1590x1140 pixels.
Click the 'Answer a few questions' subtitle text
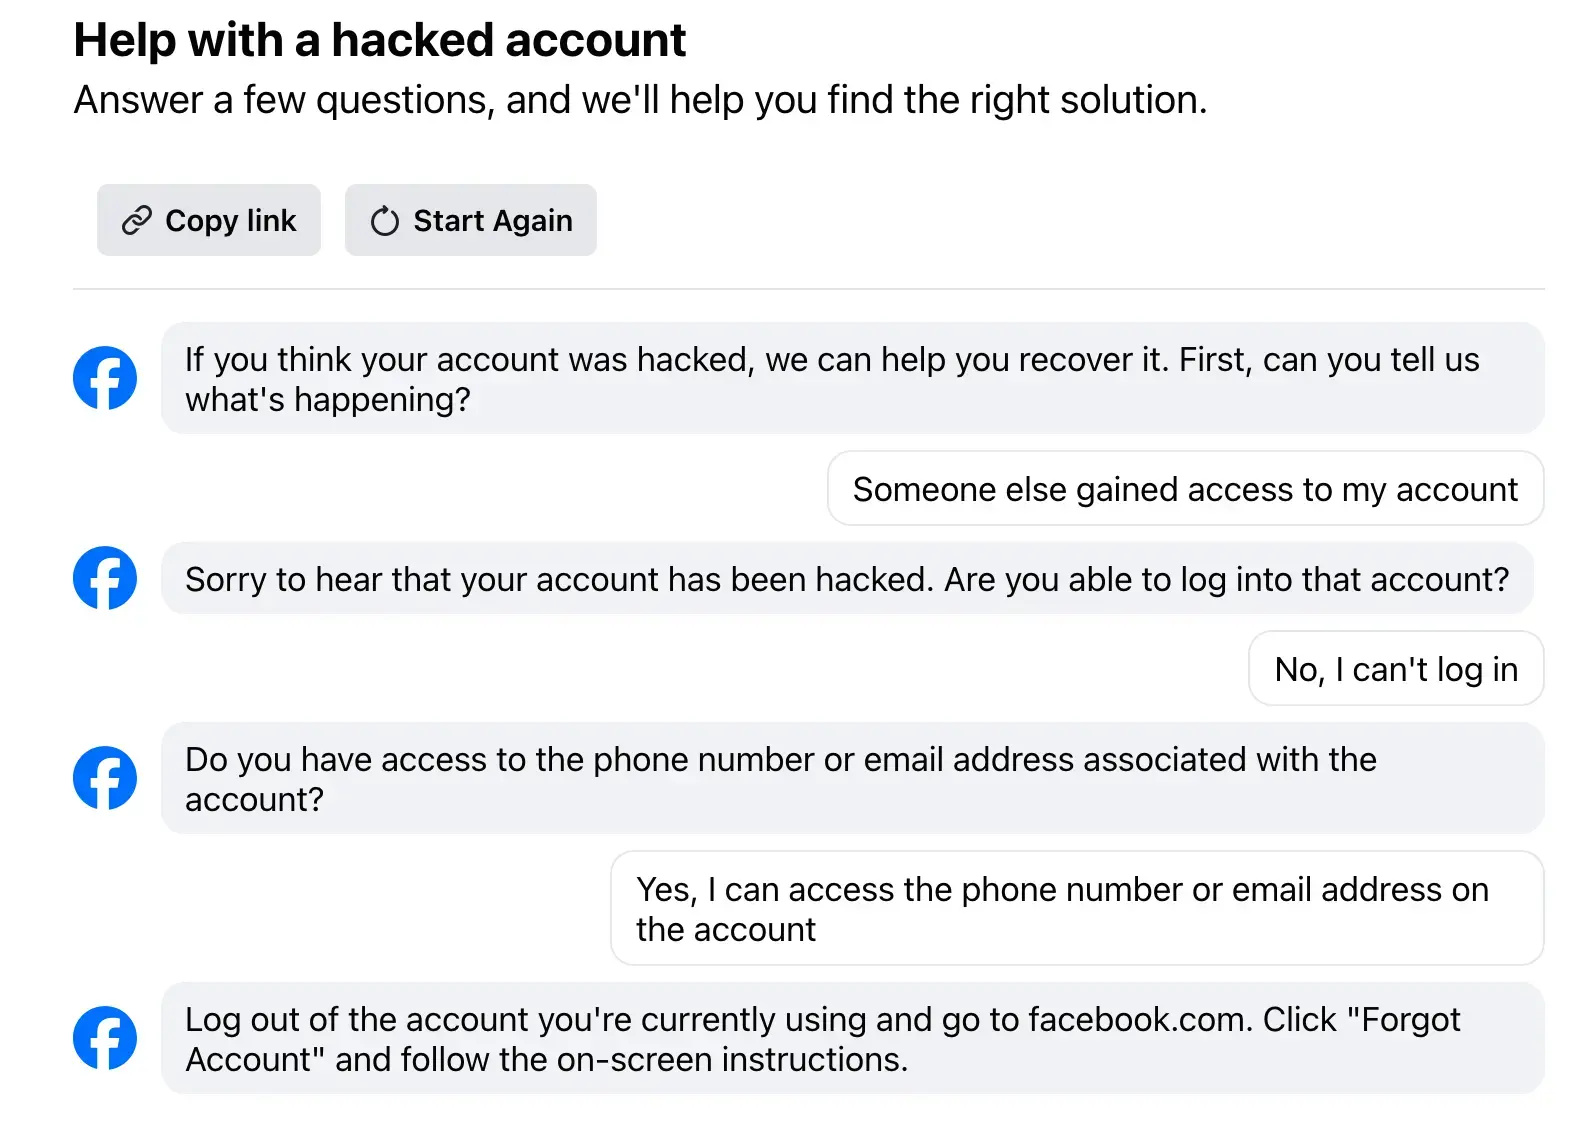point(640,100)
